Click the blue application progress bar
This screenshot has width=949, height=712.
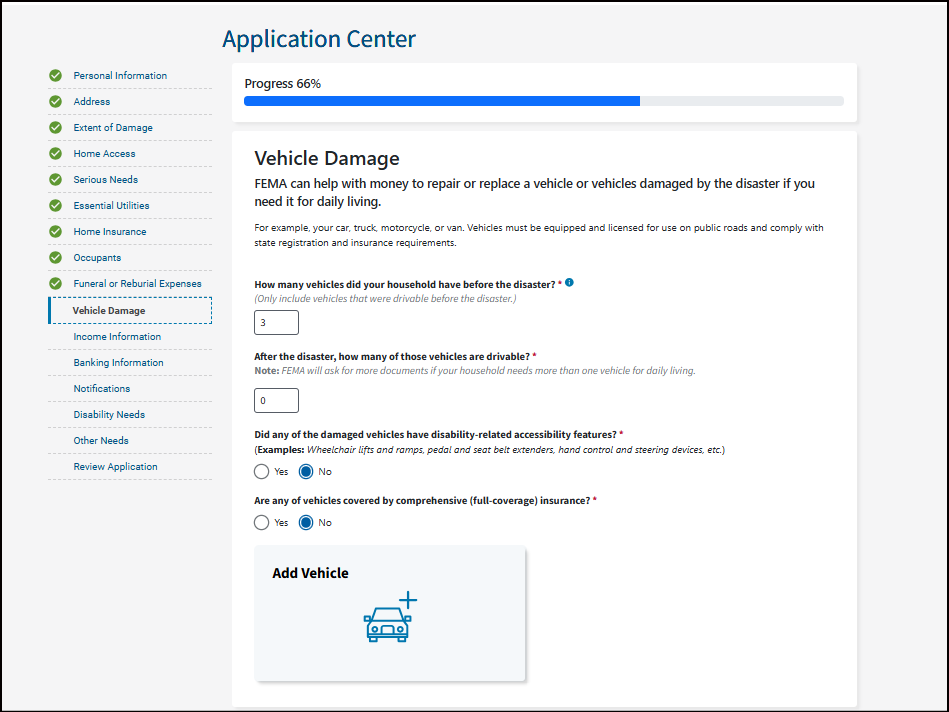(442, 101)
